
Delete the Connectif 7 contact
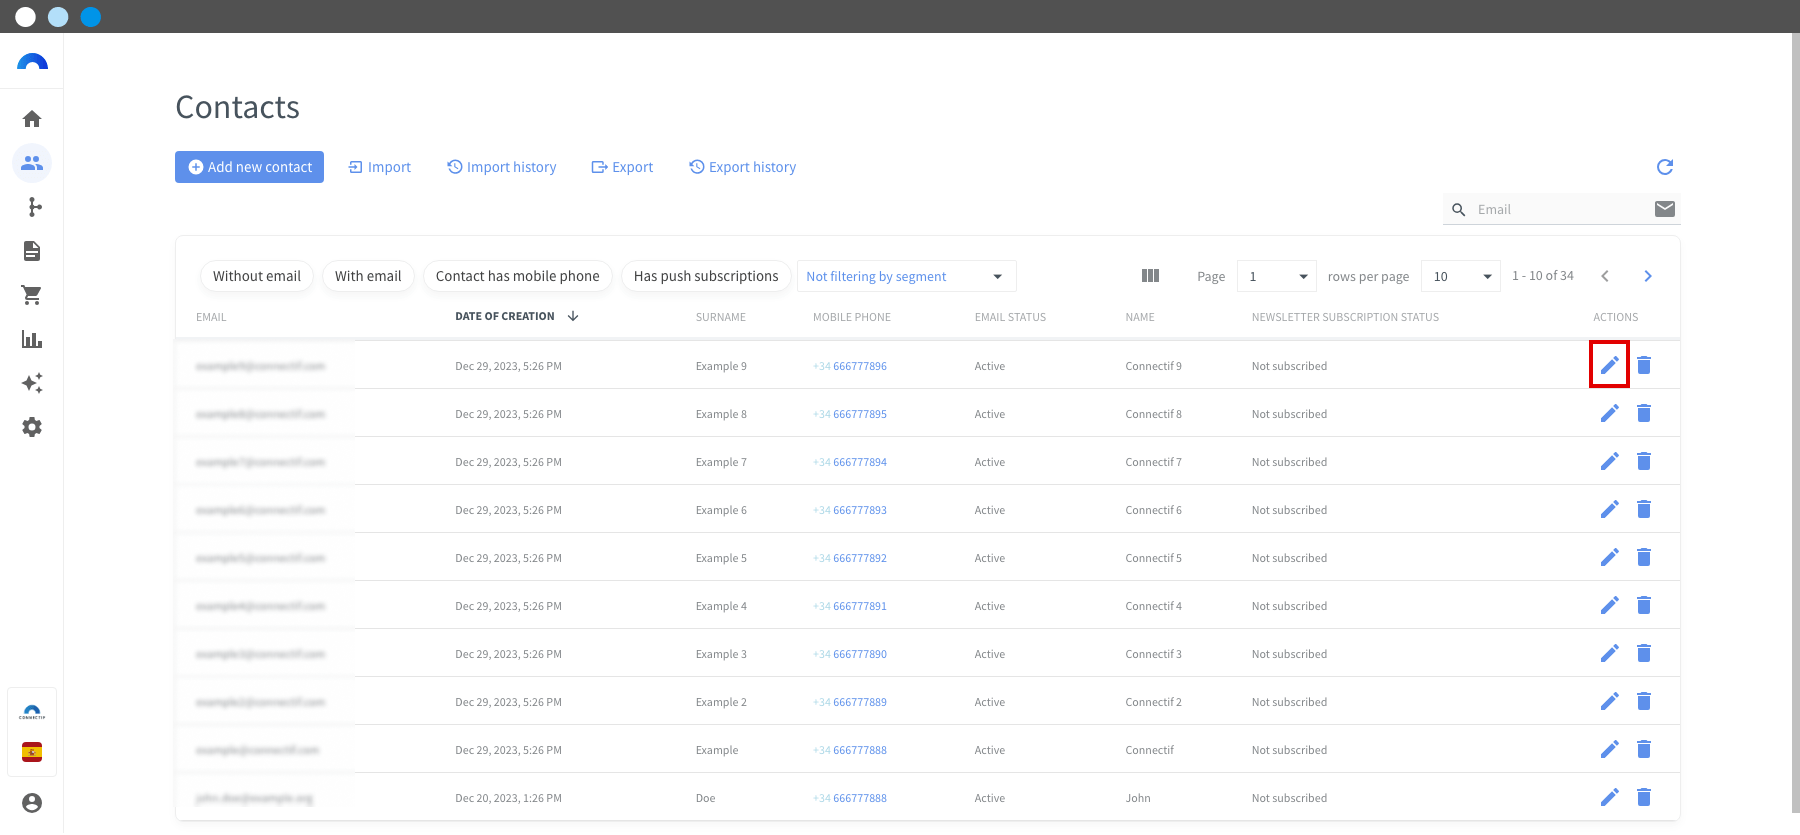tap(1644, 461)
